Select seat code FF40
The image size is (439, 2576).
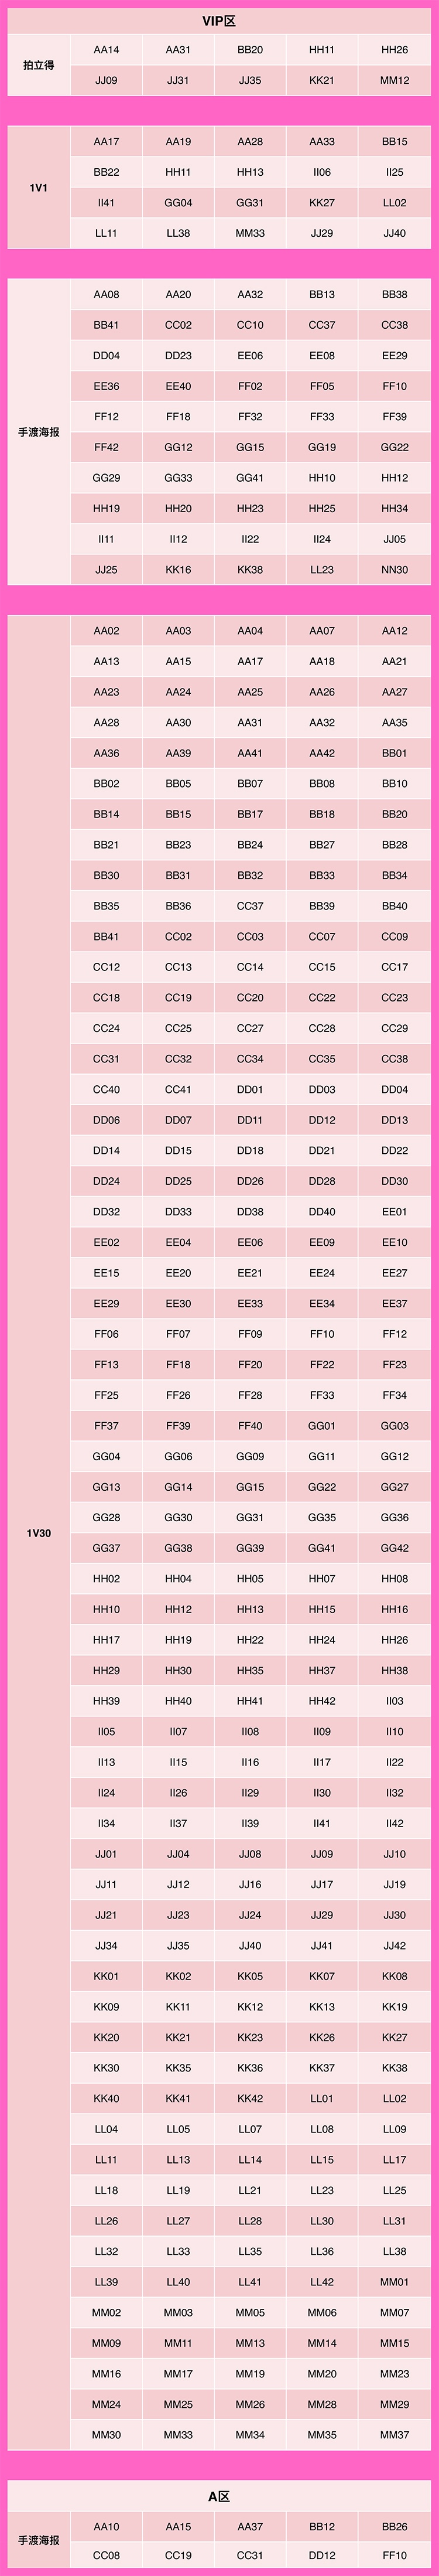pyautogui.click(x=250, y=1426)
